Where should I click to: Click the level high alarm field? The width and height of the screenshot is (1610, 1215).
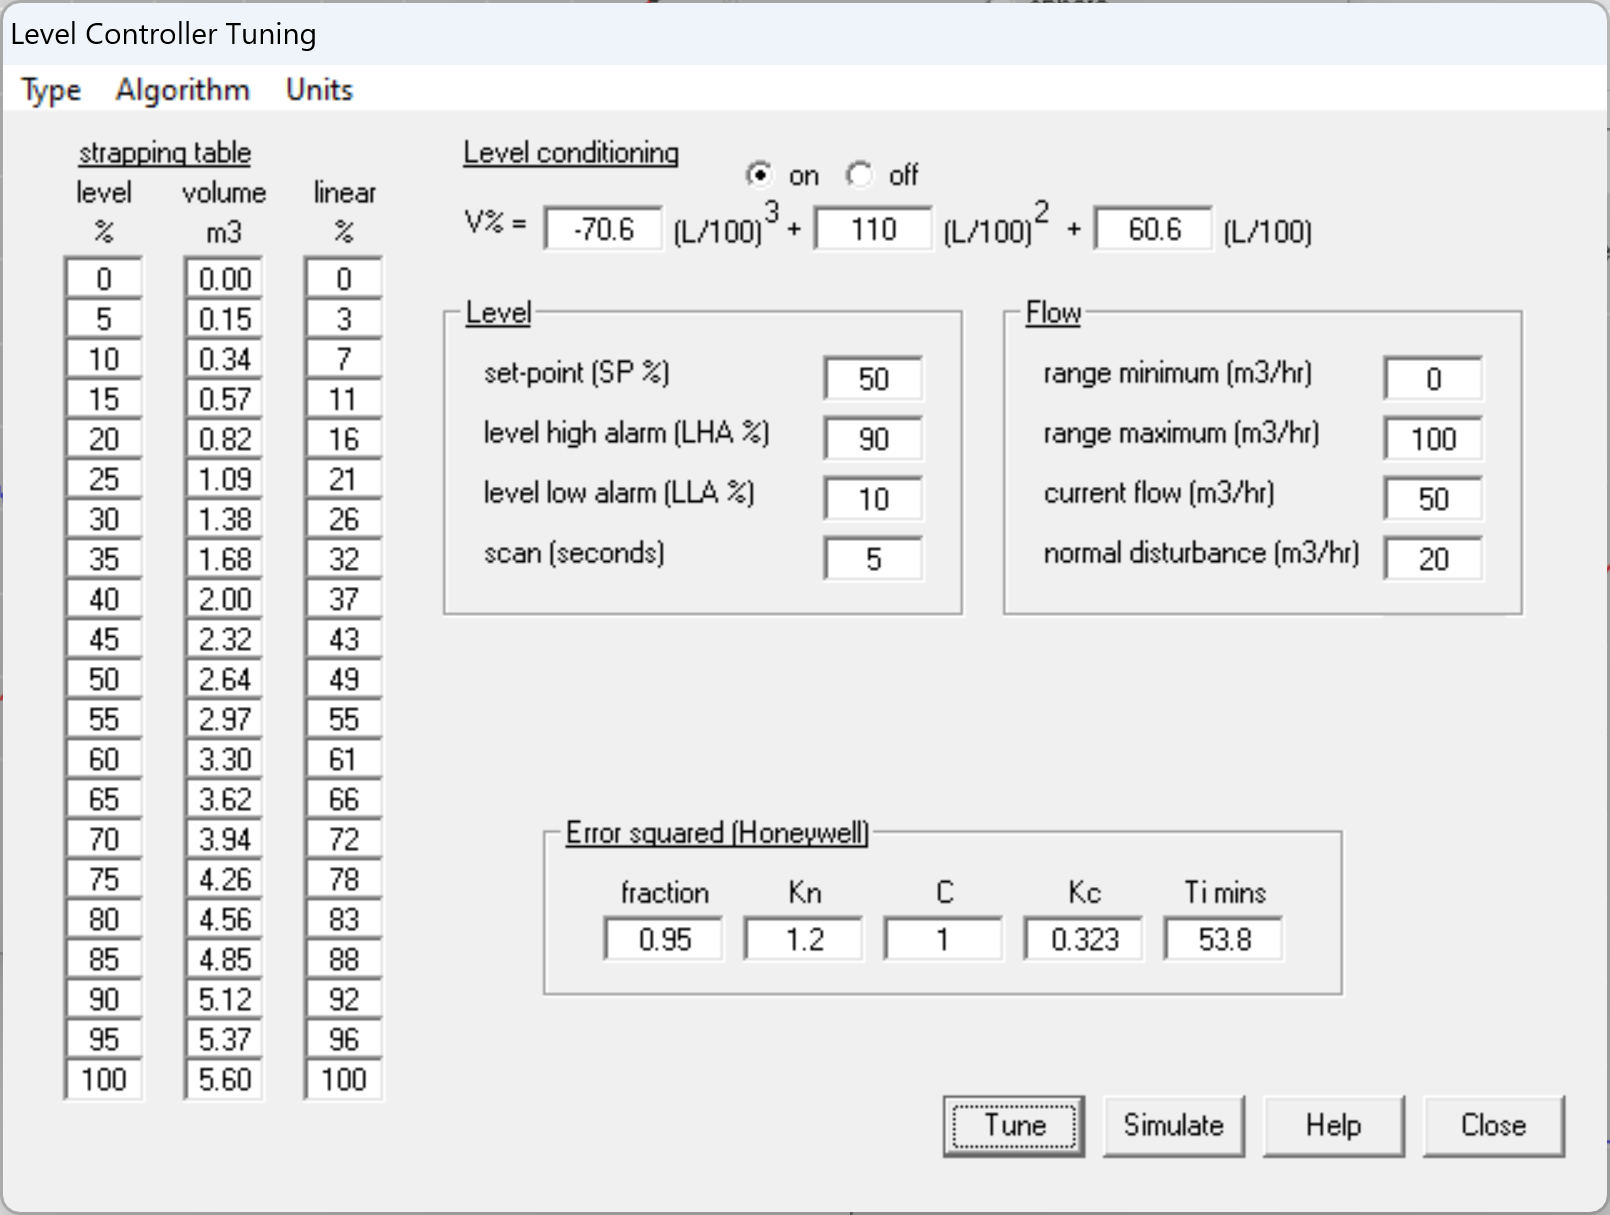click(873, 439)
